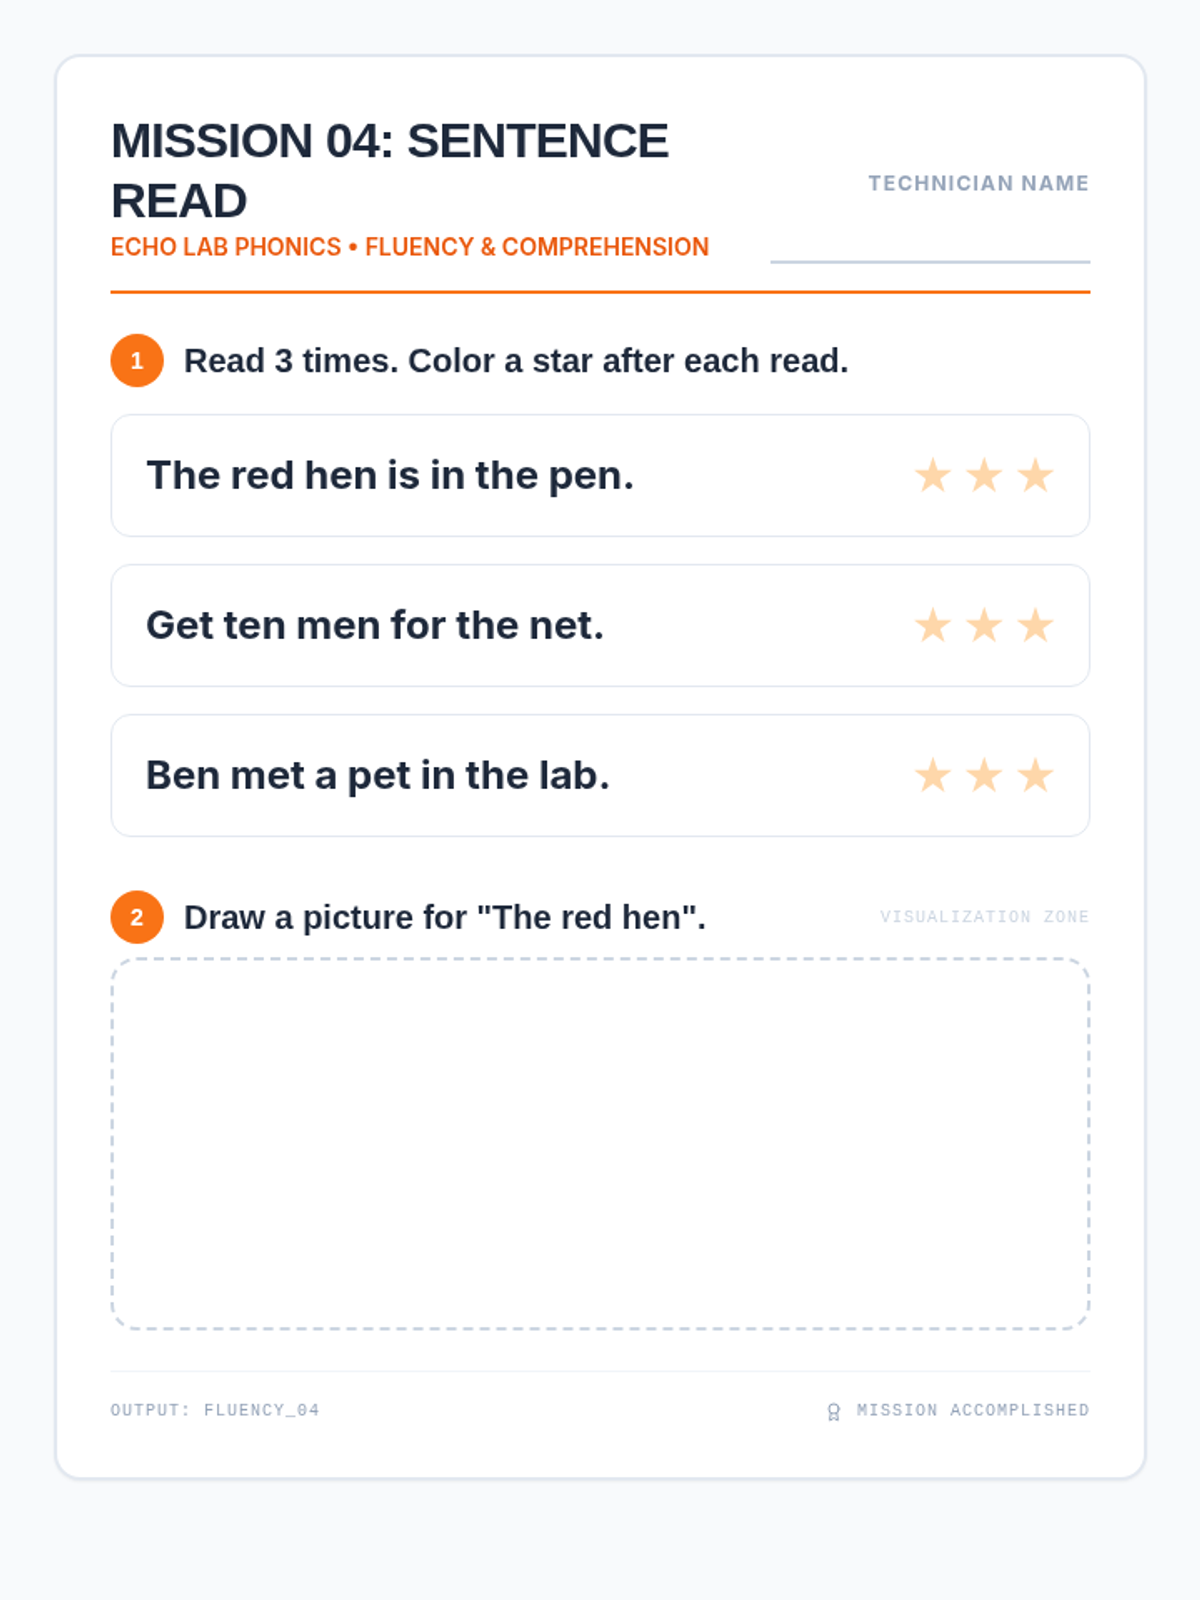Color the third star for the red hen sentence

(x=1036, y=476)
